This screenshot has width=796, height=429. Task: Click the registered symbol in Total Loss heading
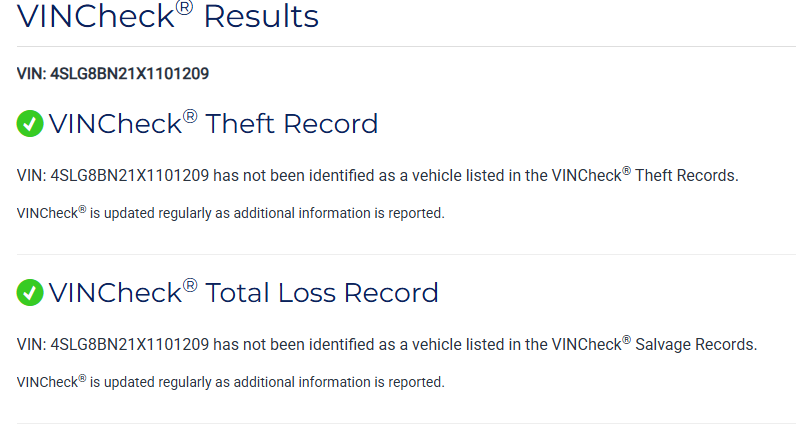click(x=189, y=285)
